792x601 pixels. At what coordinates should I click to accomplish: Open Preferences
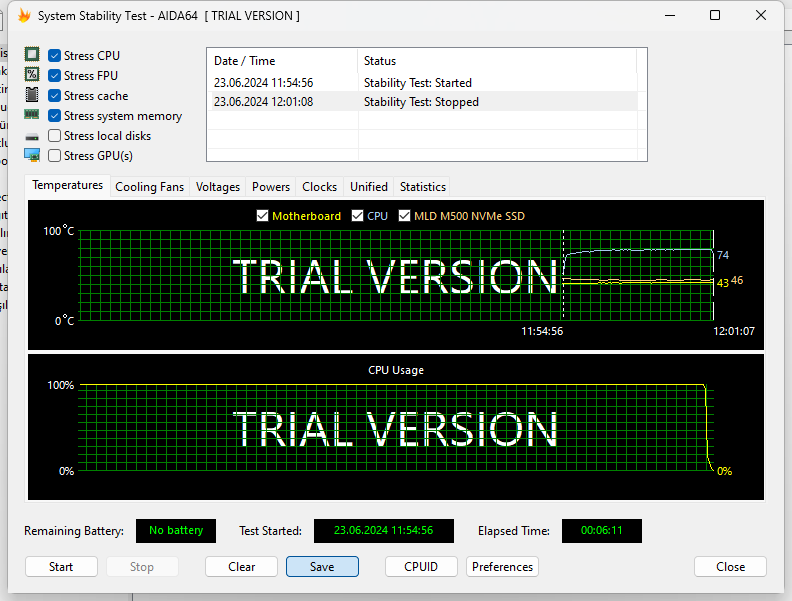point(502,567)
